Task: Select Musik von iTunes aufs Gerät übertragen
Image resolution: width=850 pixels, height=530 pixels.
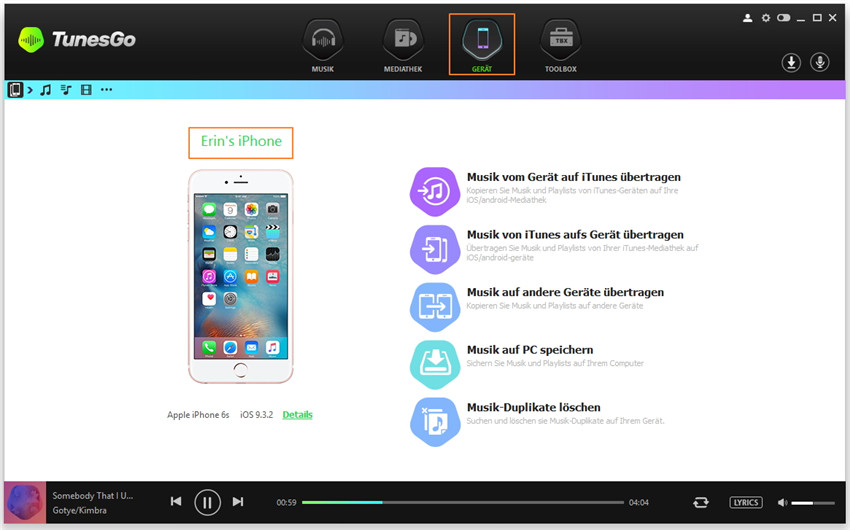Action: point(575,235)
